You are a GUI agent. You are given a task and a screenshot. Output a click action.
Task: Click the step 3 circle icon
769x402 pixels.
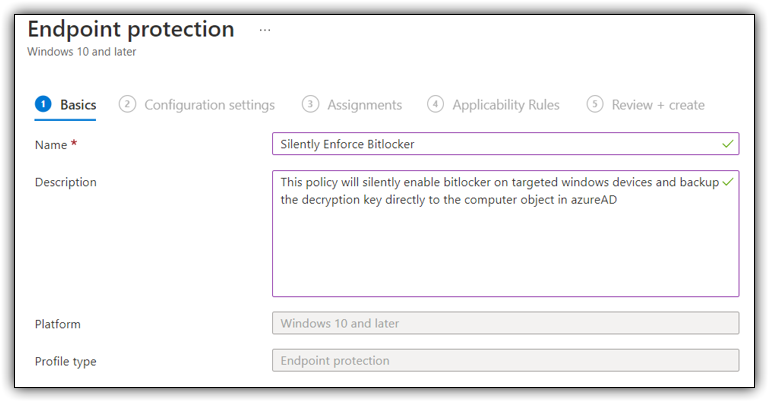[310, 104]
